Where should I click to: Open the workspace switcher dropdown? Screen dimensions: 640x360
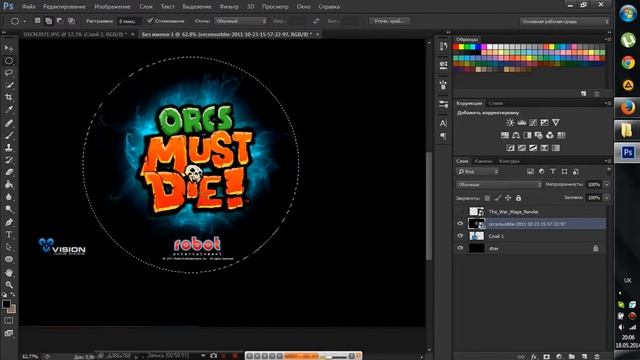(565, 21)
